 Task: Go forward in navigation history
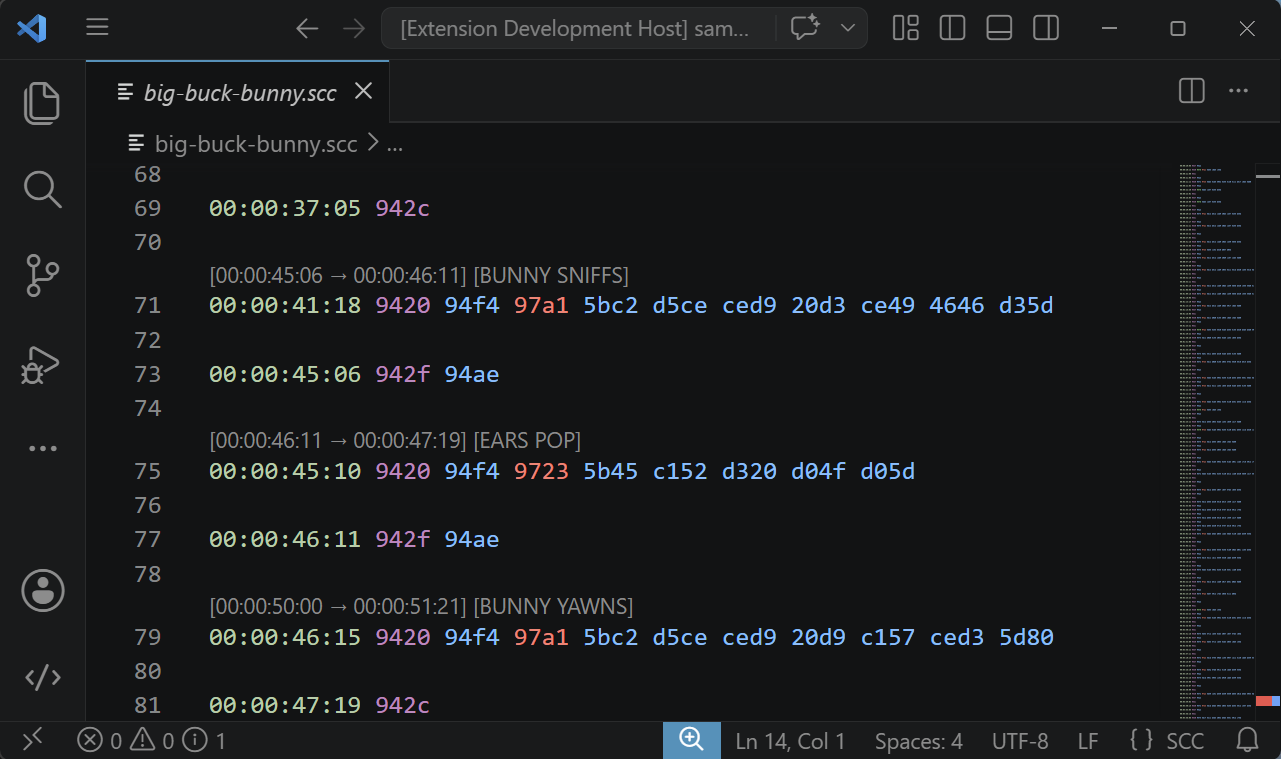[x=354, y=28]
